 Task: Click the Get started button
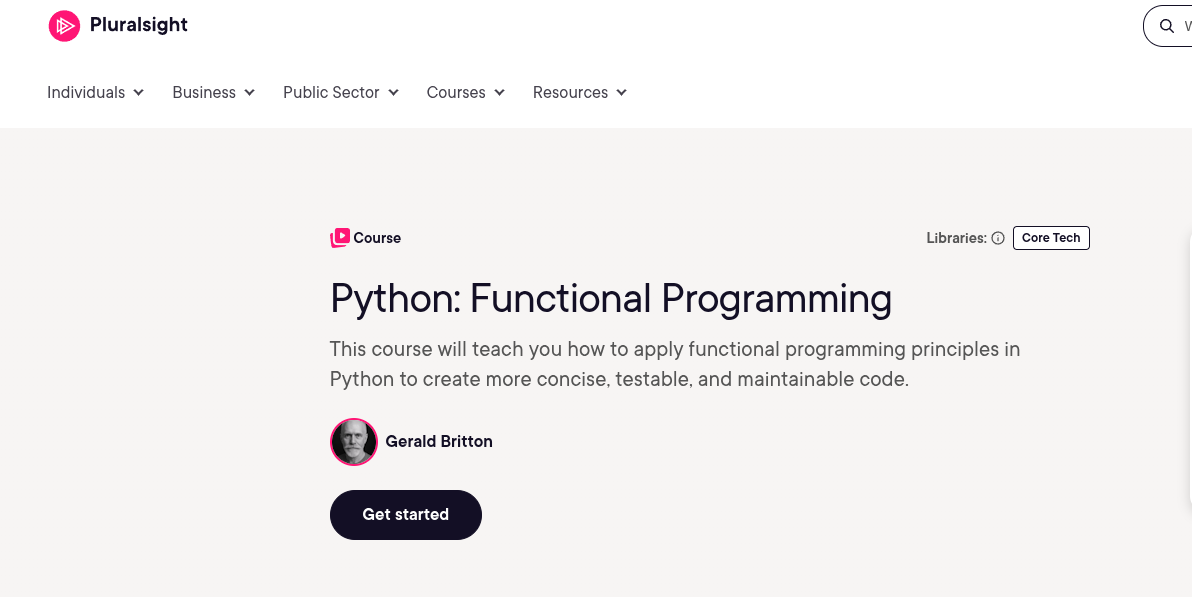coord(406,515)
